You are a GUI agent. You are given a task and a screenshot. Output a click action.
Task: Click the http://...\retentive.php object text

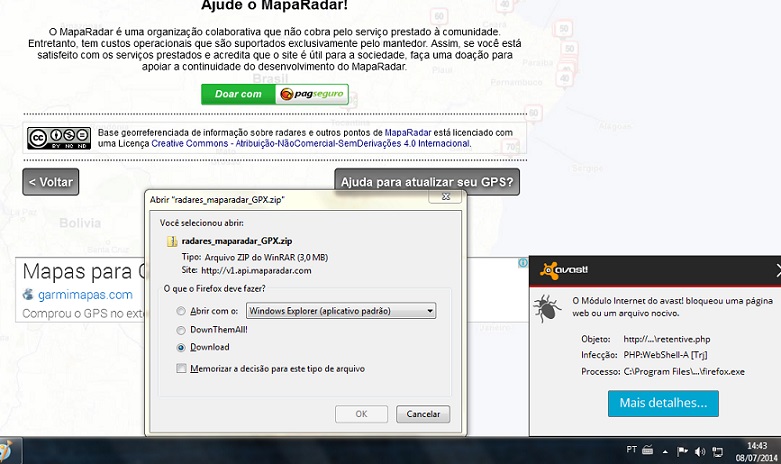tap(666, 339)
